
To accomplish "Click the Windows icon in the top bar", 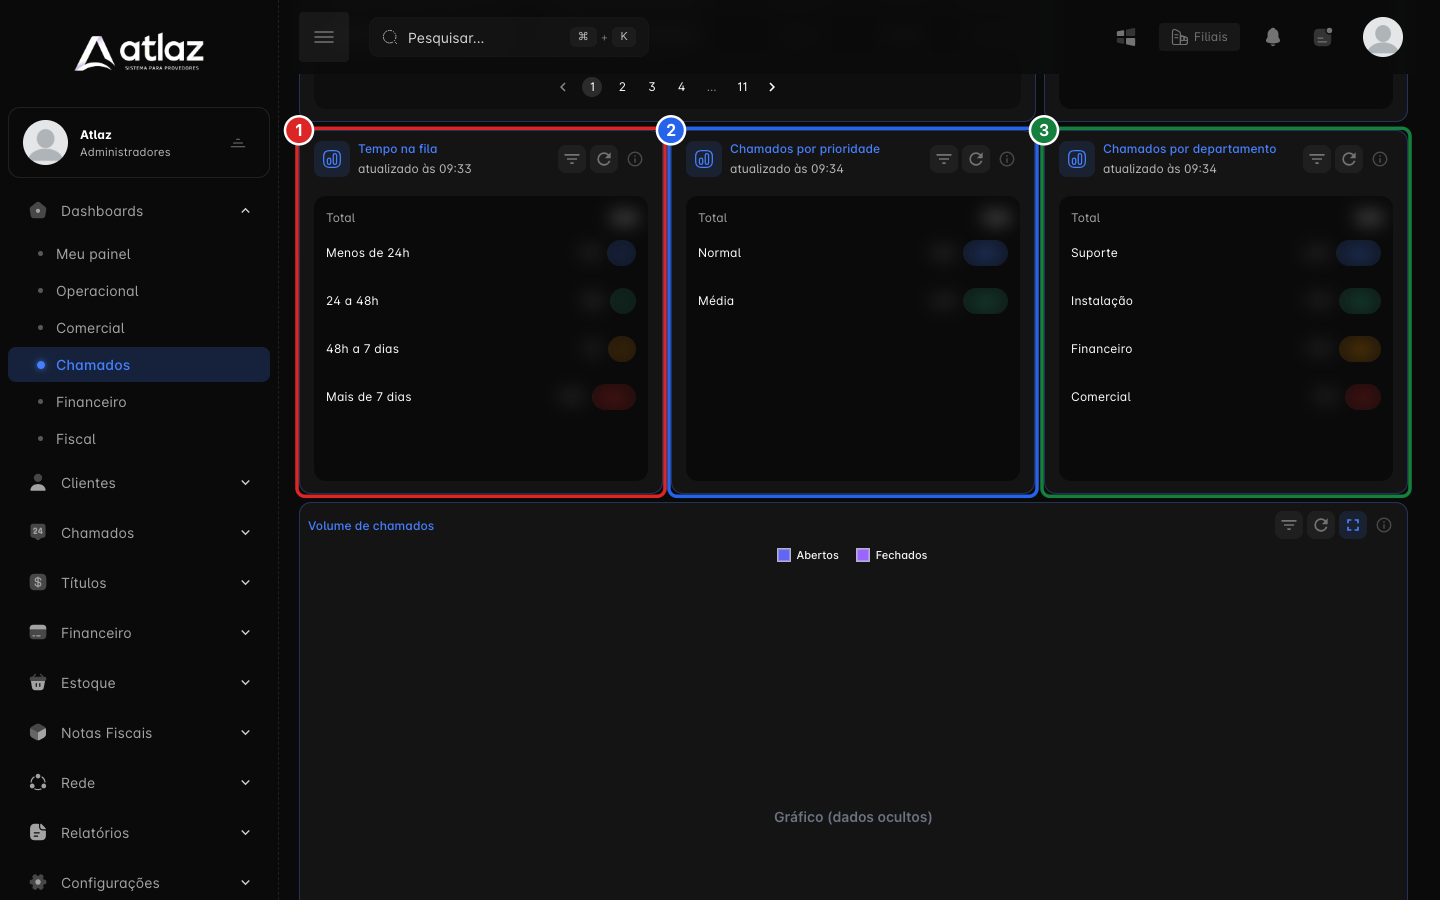I will point(1126,37).
